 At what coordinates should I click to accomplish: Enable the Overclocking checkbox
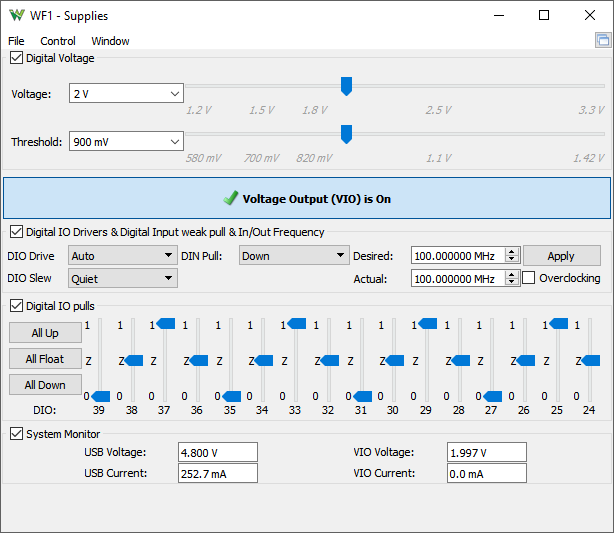(x=528, y=278)
